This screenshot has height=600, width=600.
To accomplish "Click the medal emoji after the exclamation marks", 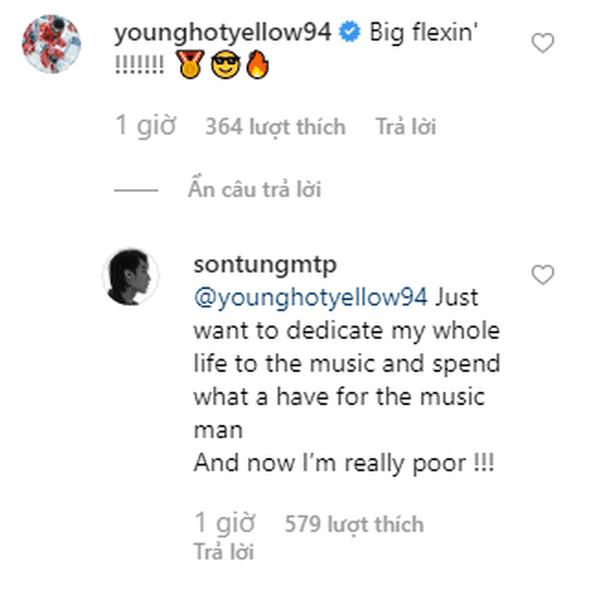I will point(191,68).
